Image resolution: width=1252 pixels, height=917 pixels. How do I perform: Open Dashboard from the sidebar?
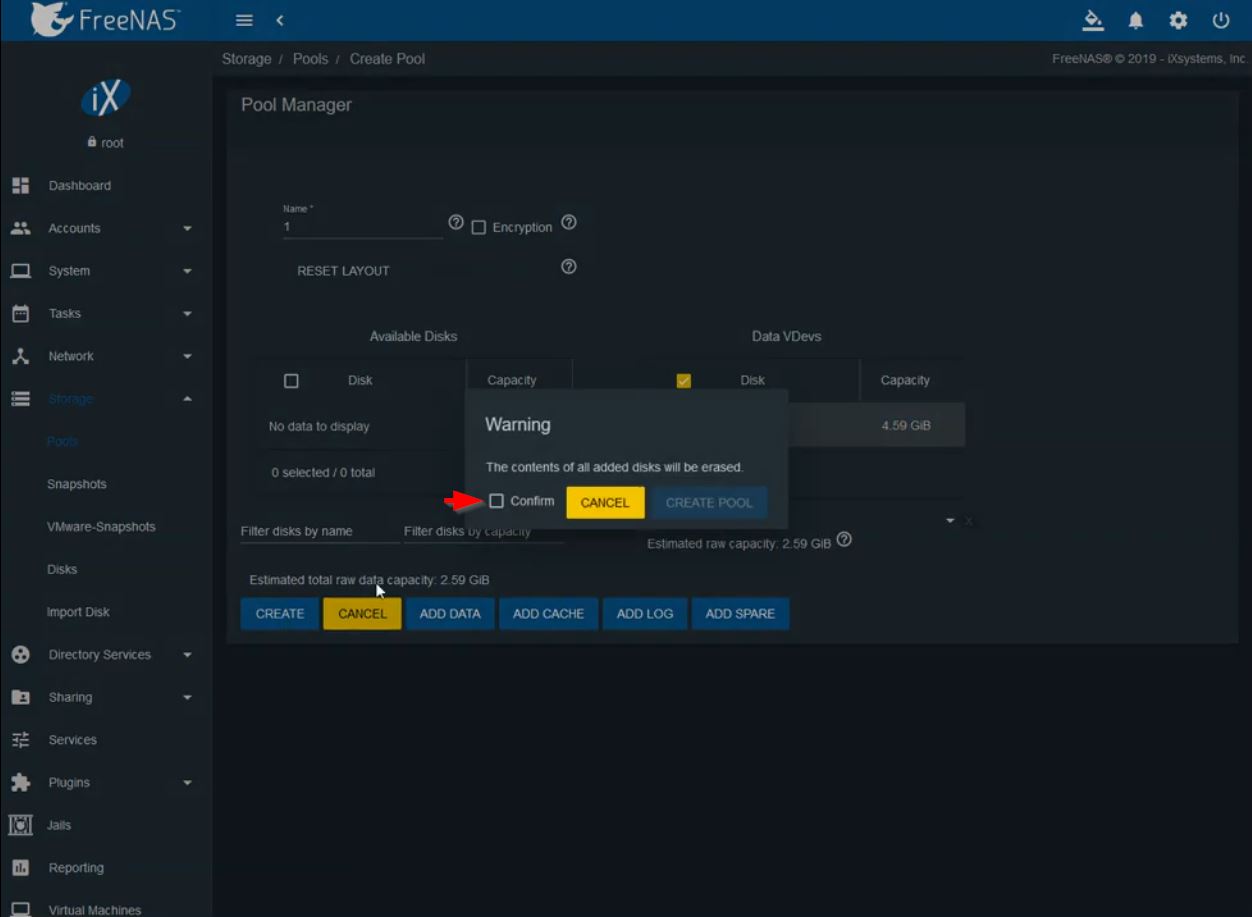80,186
